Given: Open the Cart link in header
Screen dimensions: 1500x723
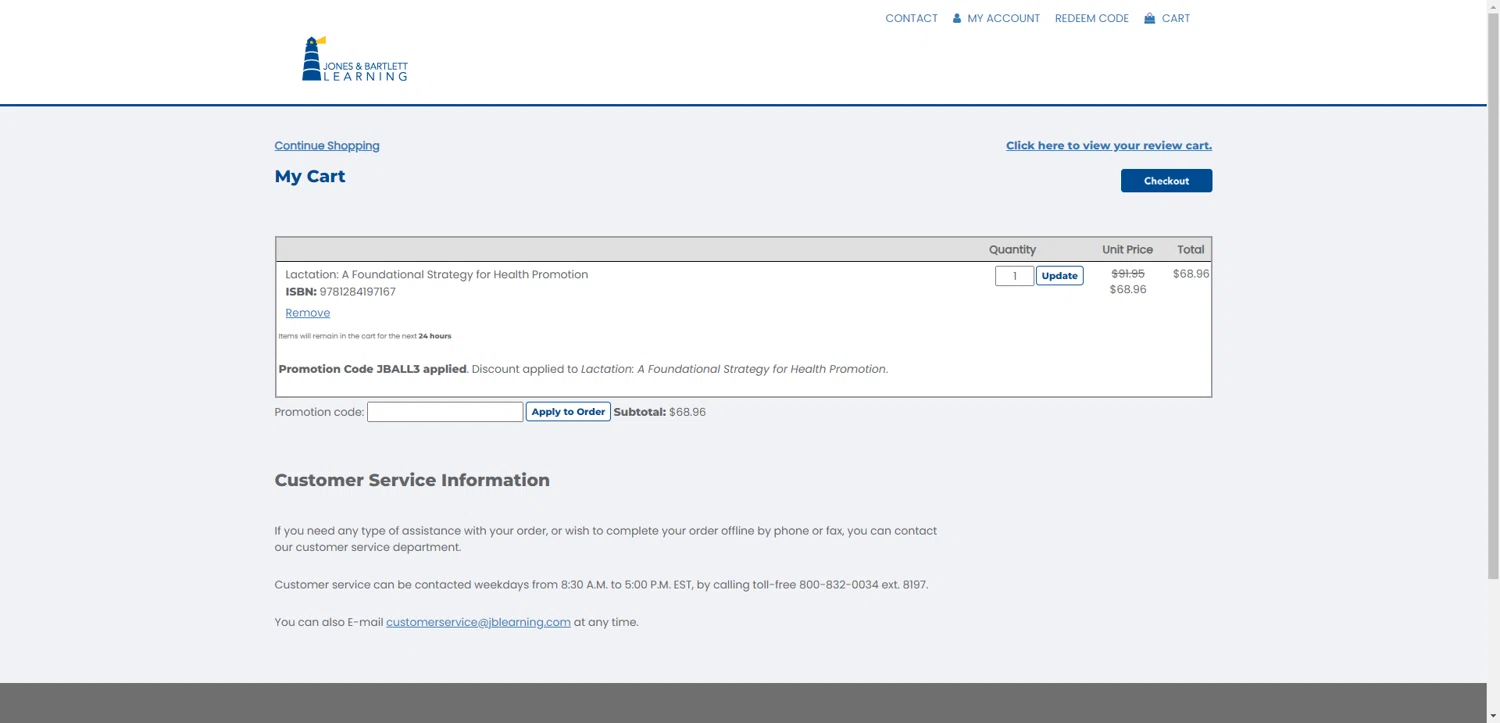Looking at the screenshot, I should pyautogui.click(x=1176, y=18).
